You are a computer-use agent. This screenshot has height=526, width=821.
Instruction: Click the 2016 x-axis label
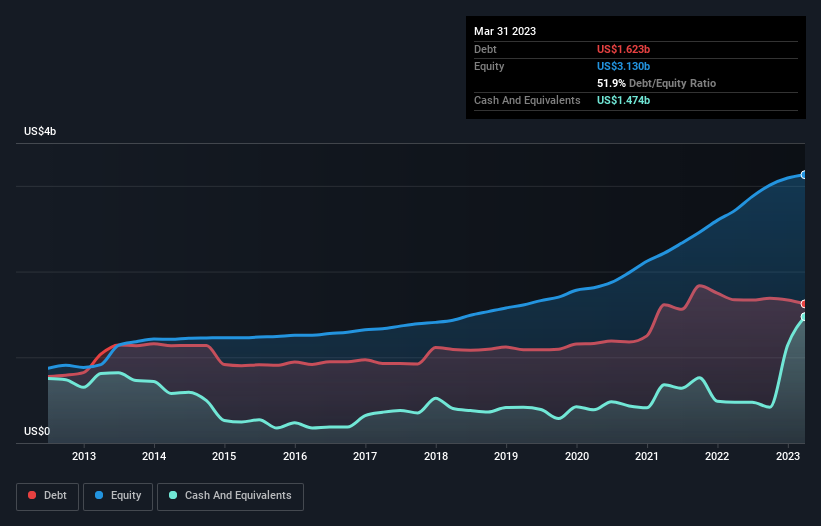[x=295, y=456]
